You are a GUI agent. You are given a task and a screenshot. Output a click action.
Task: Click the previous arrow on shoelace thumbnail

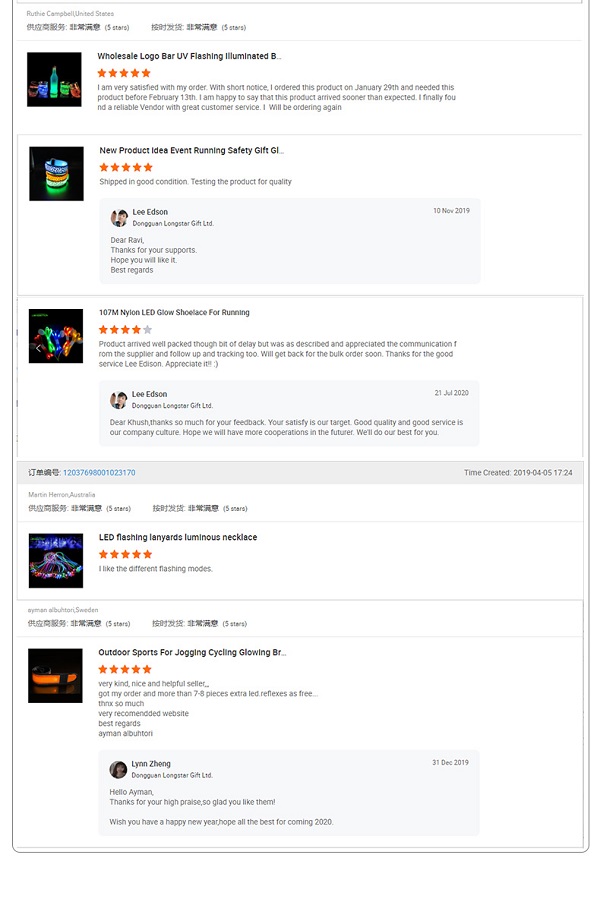click(38, 348)
